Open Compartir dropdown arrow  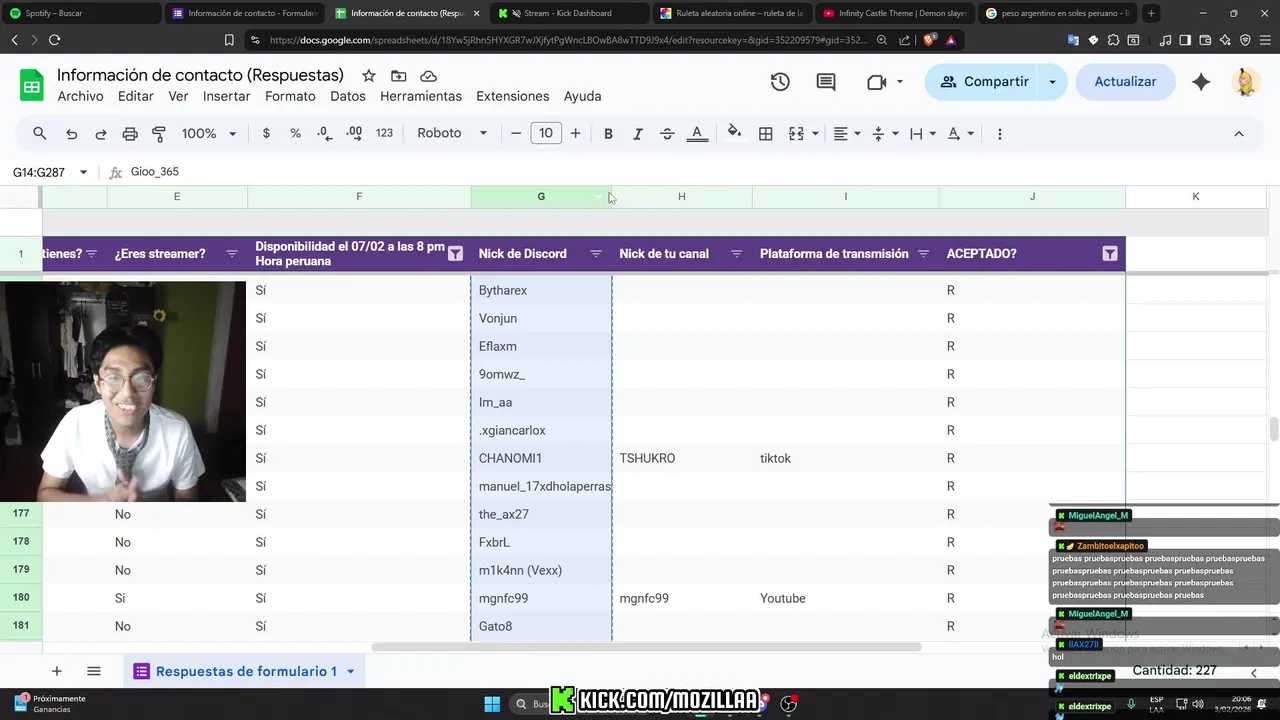(x=1052, y=82)
